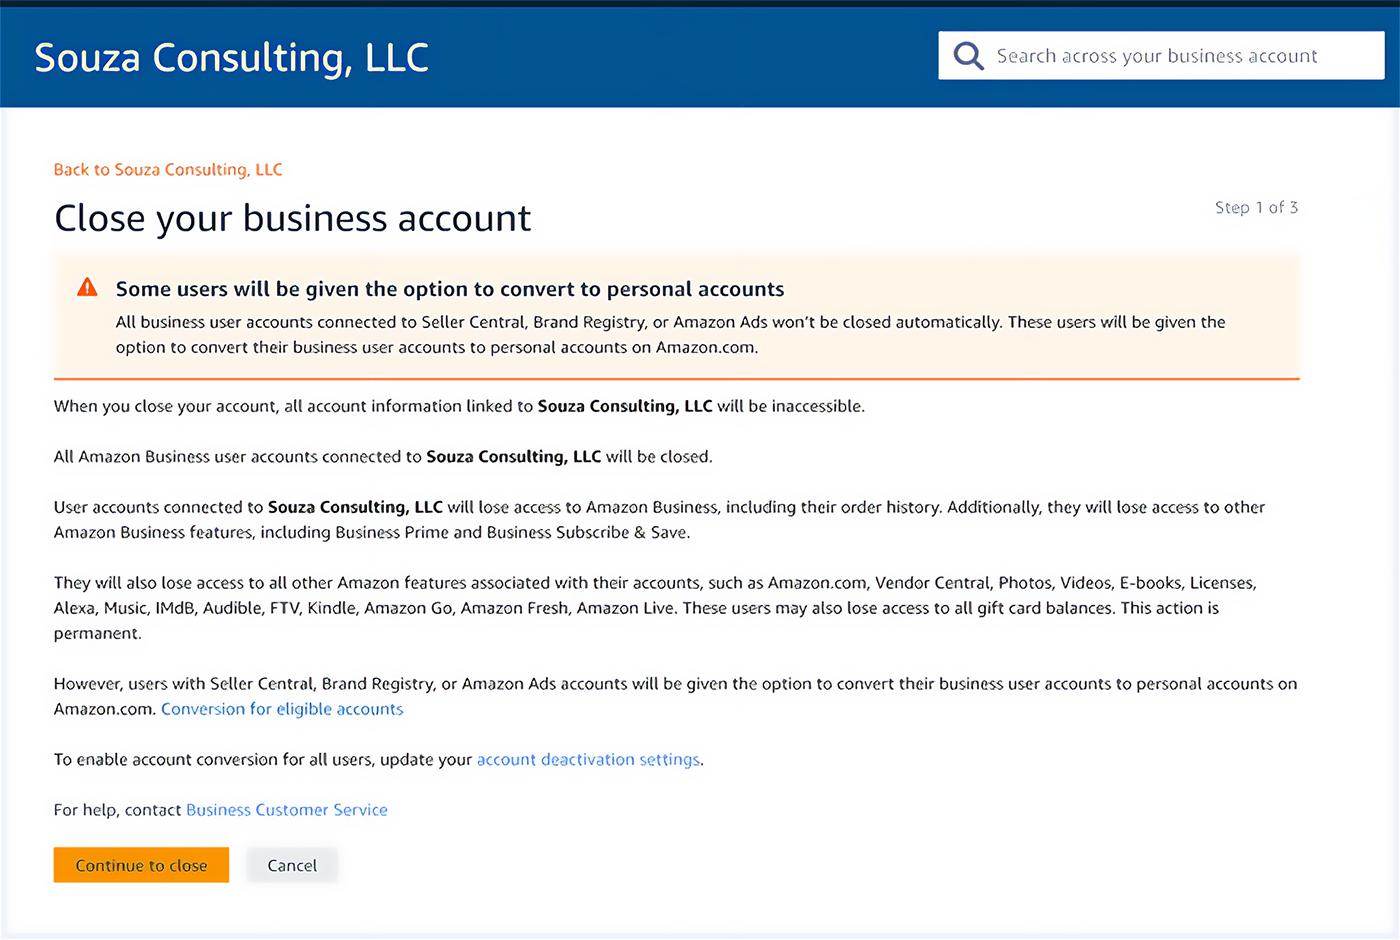Click the line starting "When you close your account"
Viewport: 1400px width, 940px height.
pyautogui.click(x=459, y=406)
